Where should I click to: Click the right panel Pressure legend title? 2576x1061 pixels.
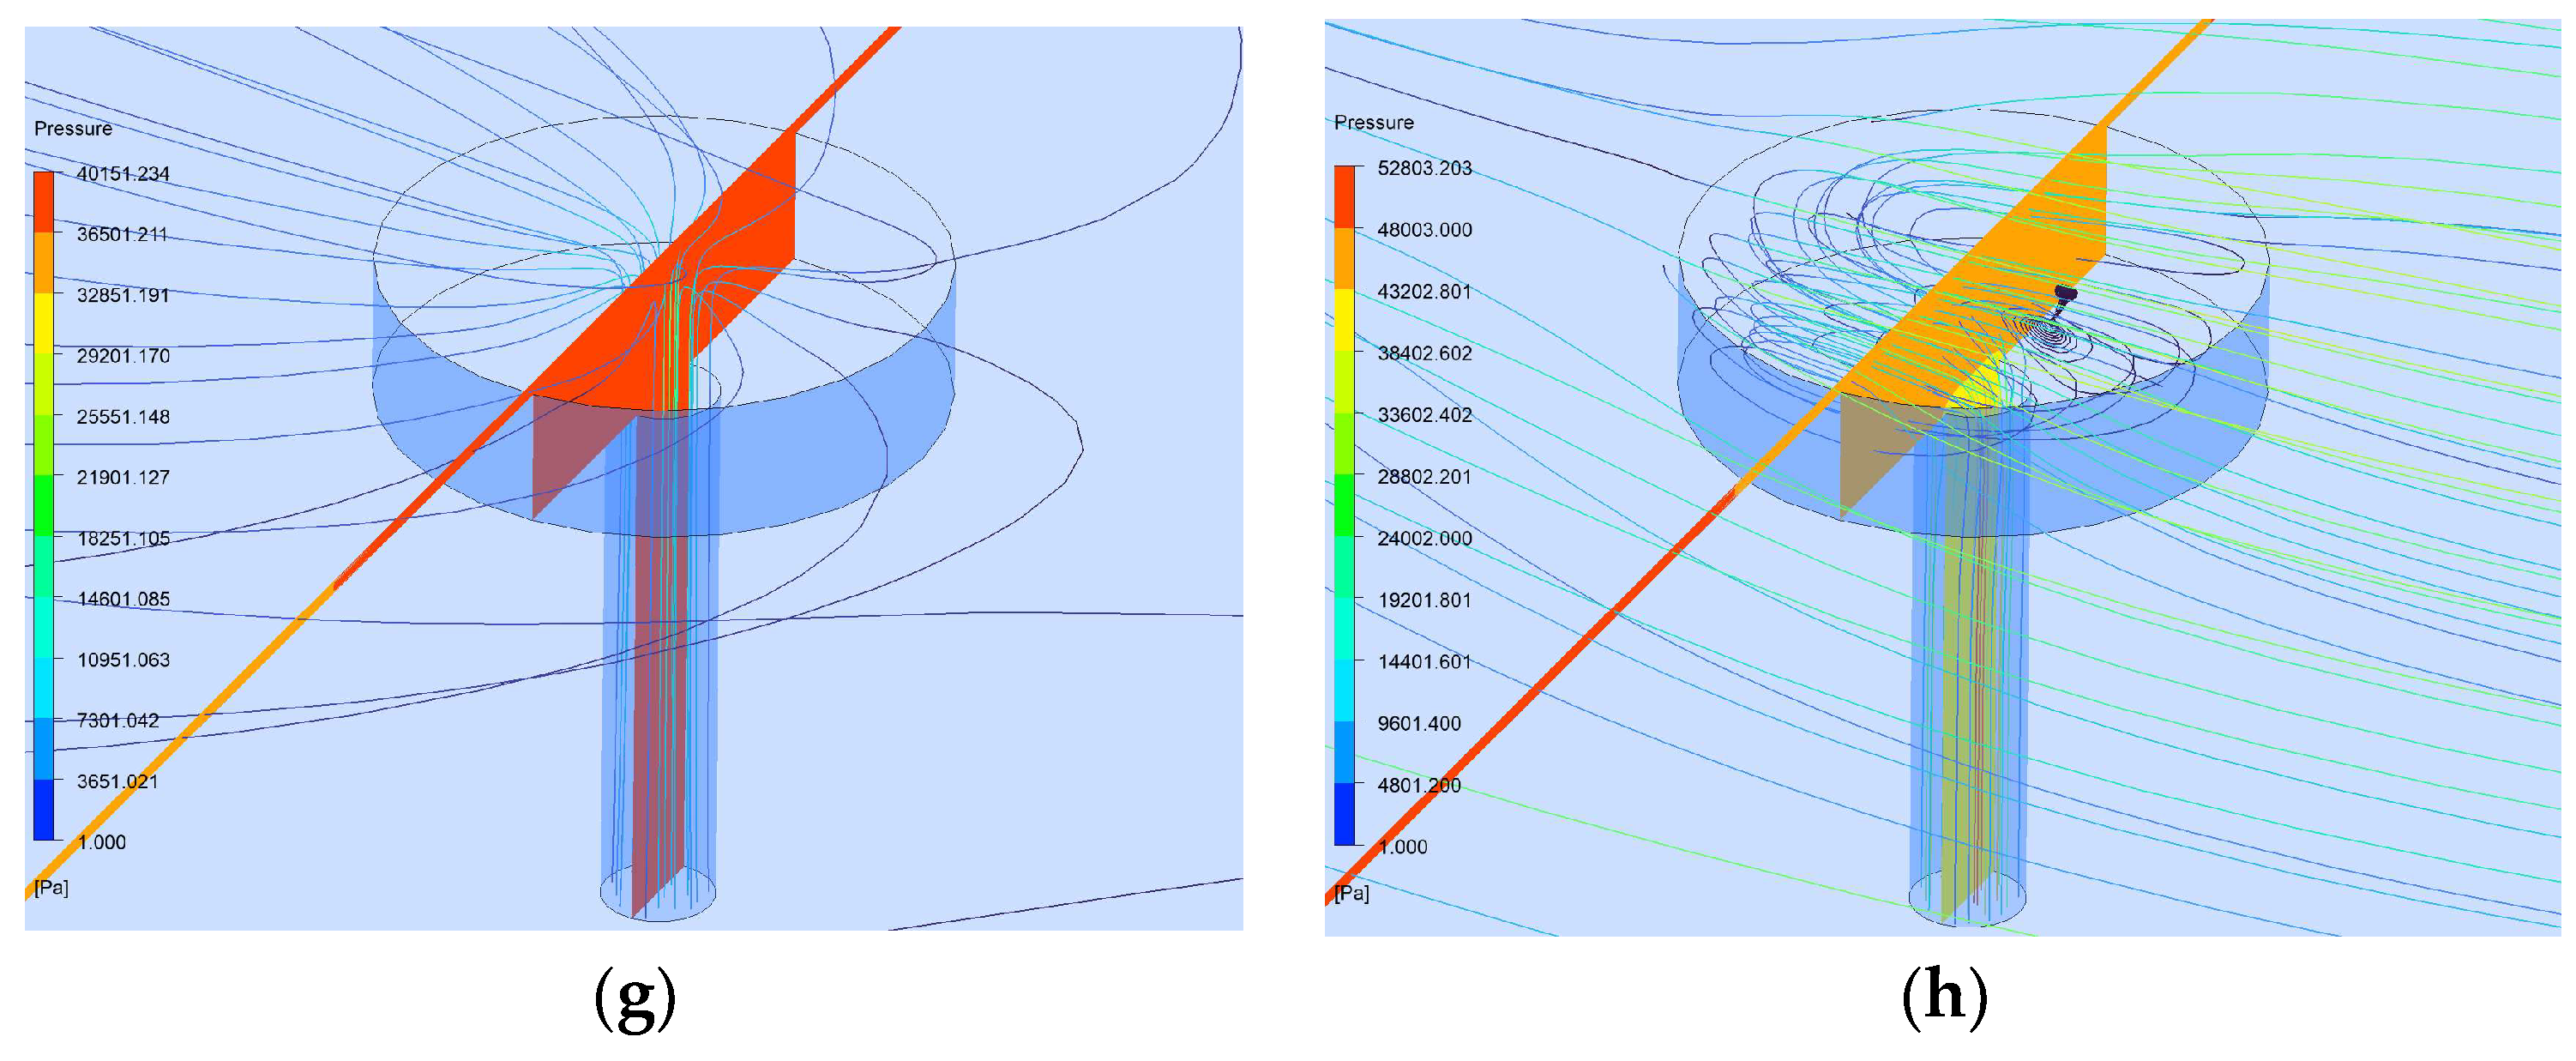coord(1373,123)
